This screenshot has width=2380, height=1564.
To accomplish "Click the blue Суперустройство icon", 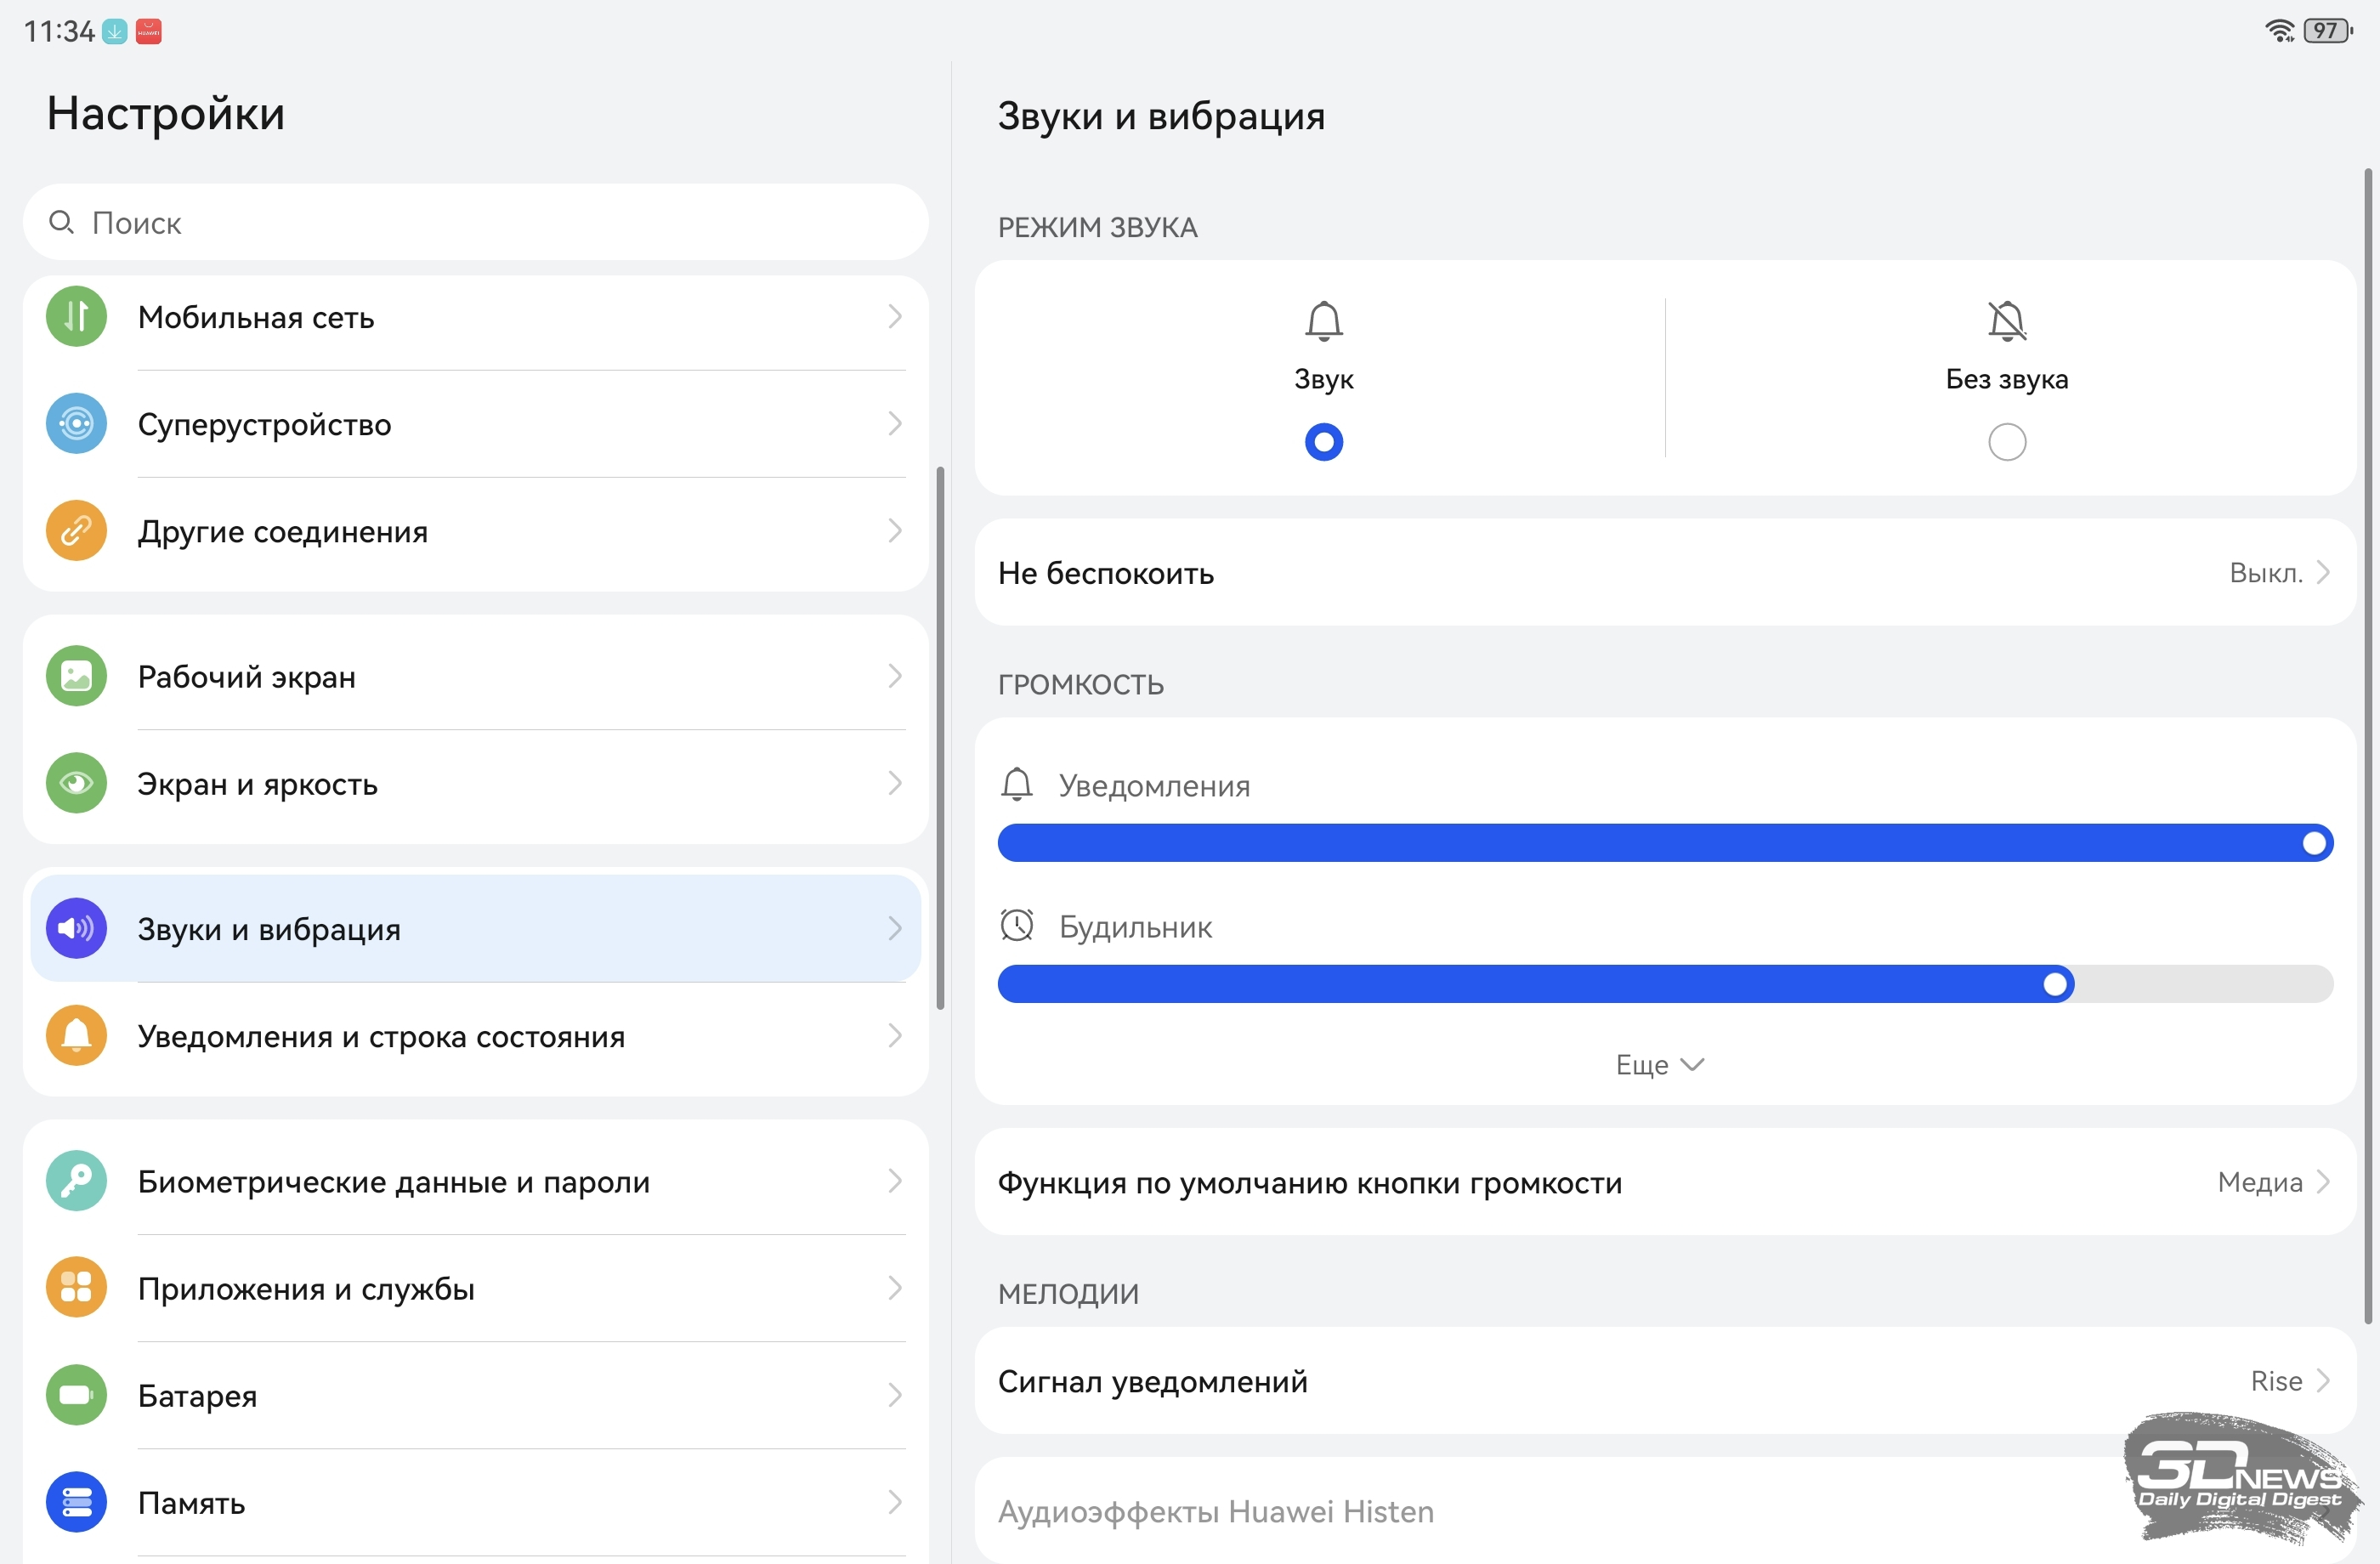I will [76, 424].
